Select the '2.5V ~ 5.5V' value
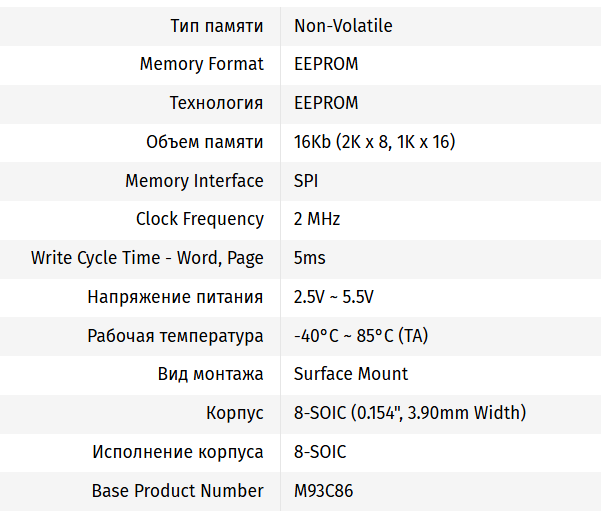Viewport: 601px width, 520px height. [333, 297]
